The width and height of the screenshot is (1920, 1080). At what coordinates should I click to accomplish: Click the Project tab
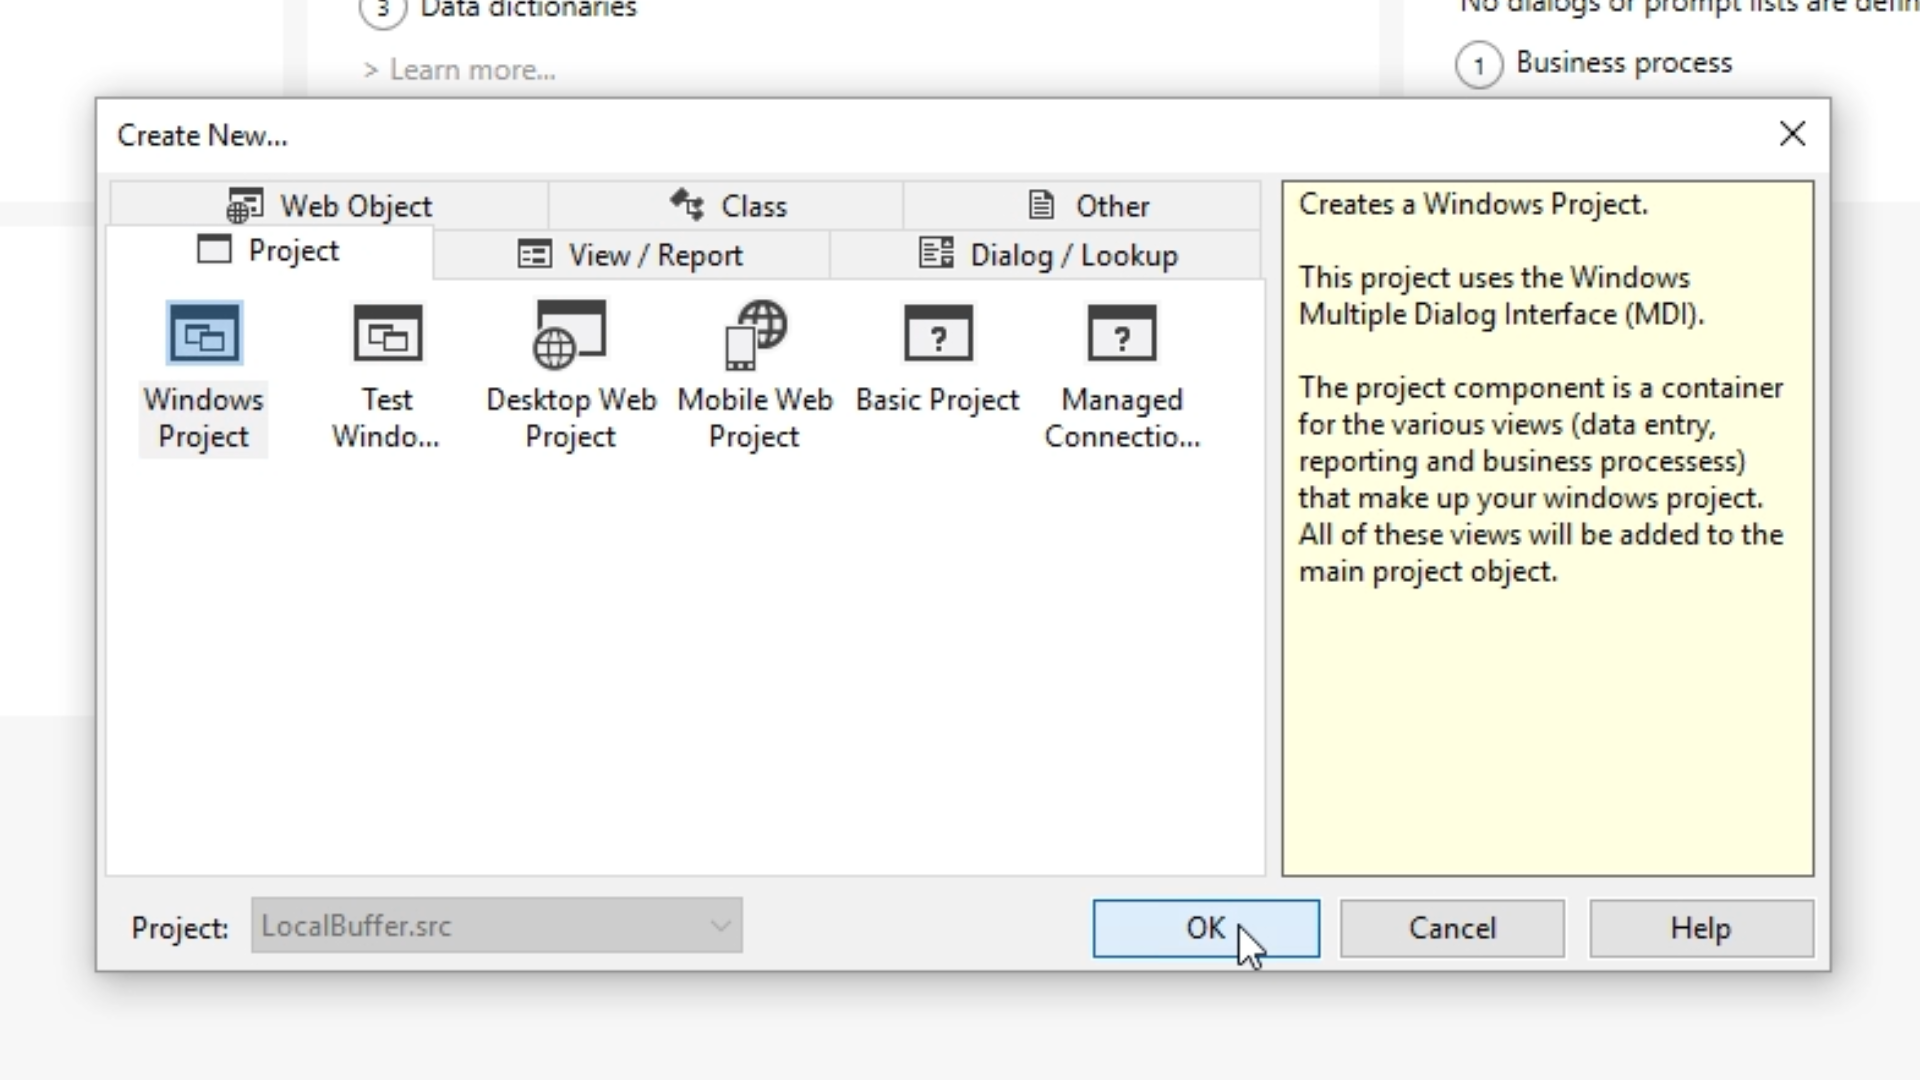click(x=270, y=251)
